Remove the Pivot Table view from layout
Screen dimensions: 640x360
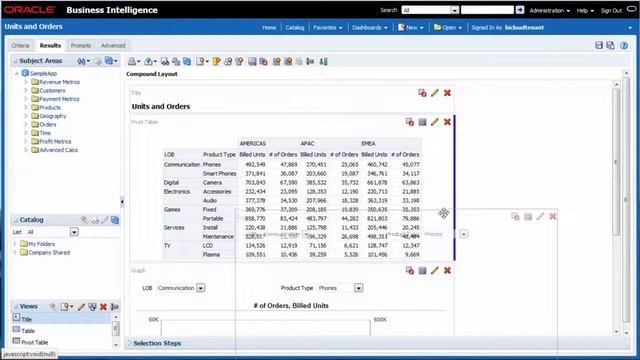point(447,122)
